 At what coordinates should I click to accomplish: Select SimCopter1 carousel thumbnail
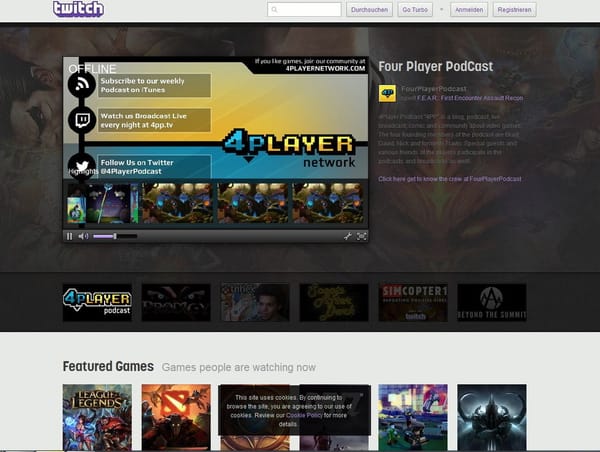tap(413, 302)
